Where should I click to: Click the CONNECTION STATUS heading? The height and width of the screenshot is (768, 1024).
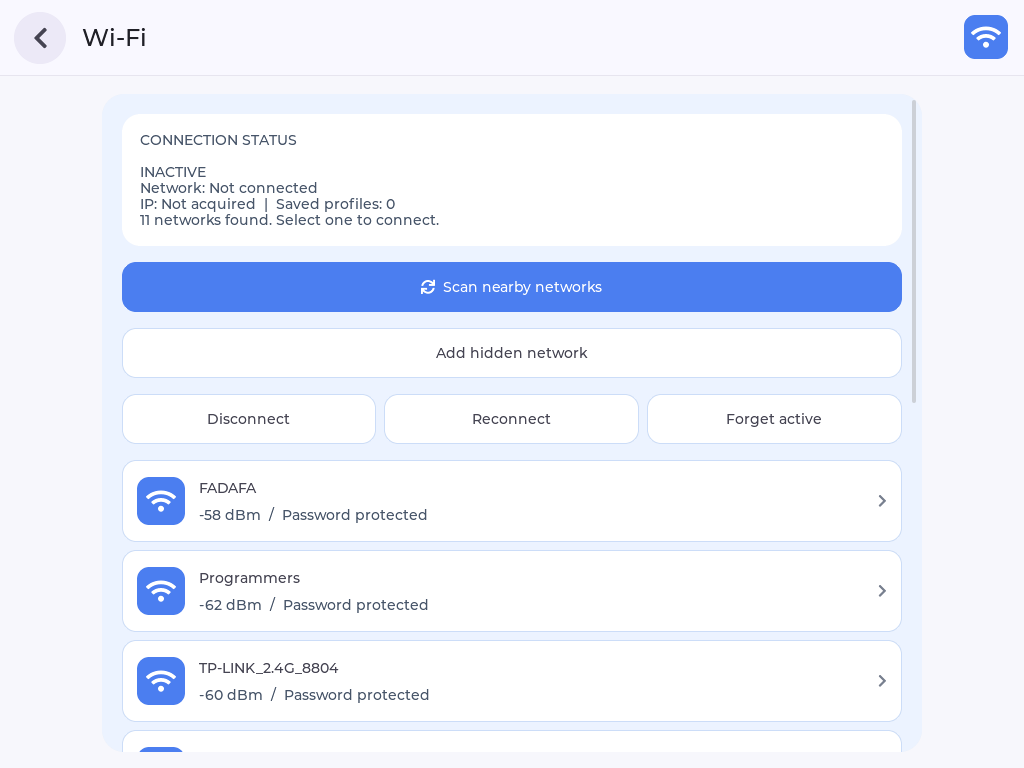tap(218, 140)
